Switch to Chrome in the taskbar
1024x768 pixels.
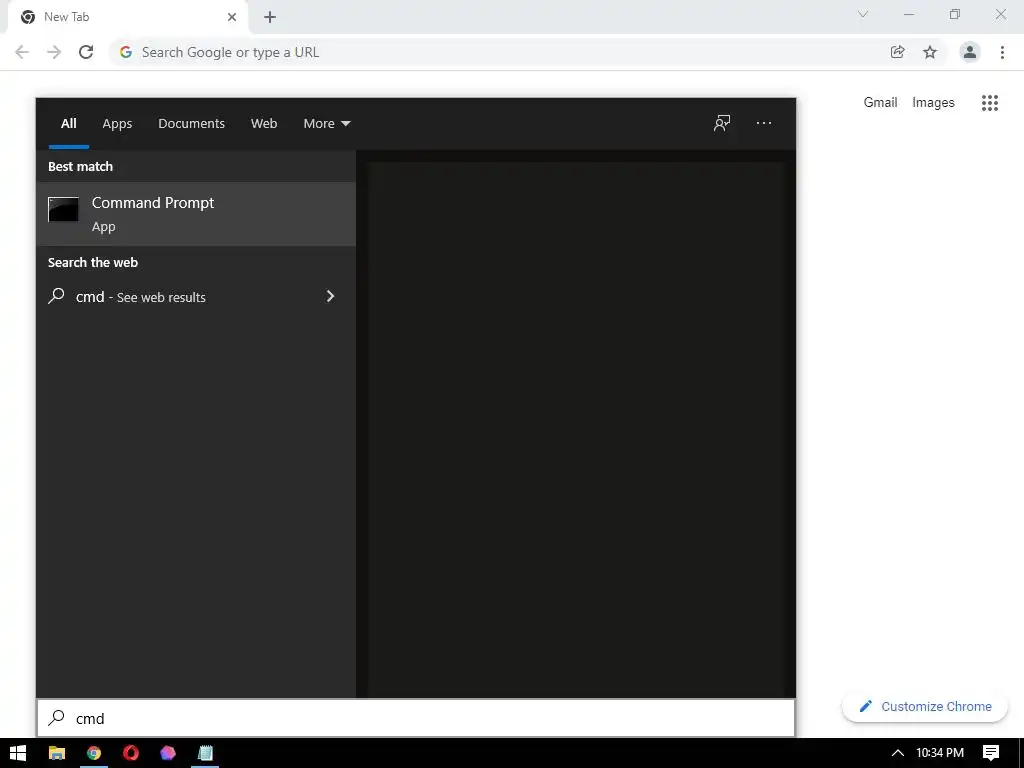pyautogui.click(x=94, y=753)
